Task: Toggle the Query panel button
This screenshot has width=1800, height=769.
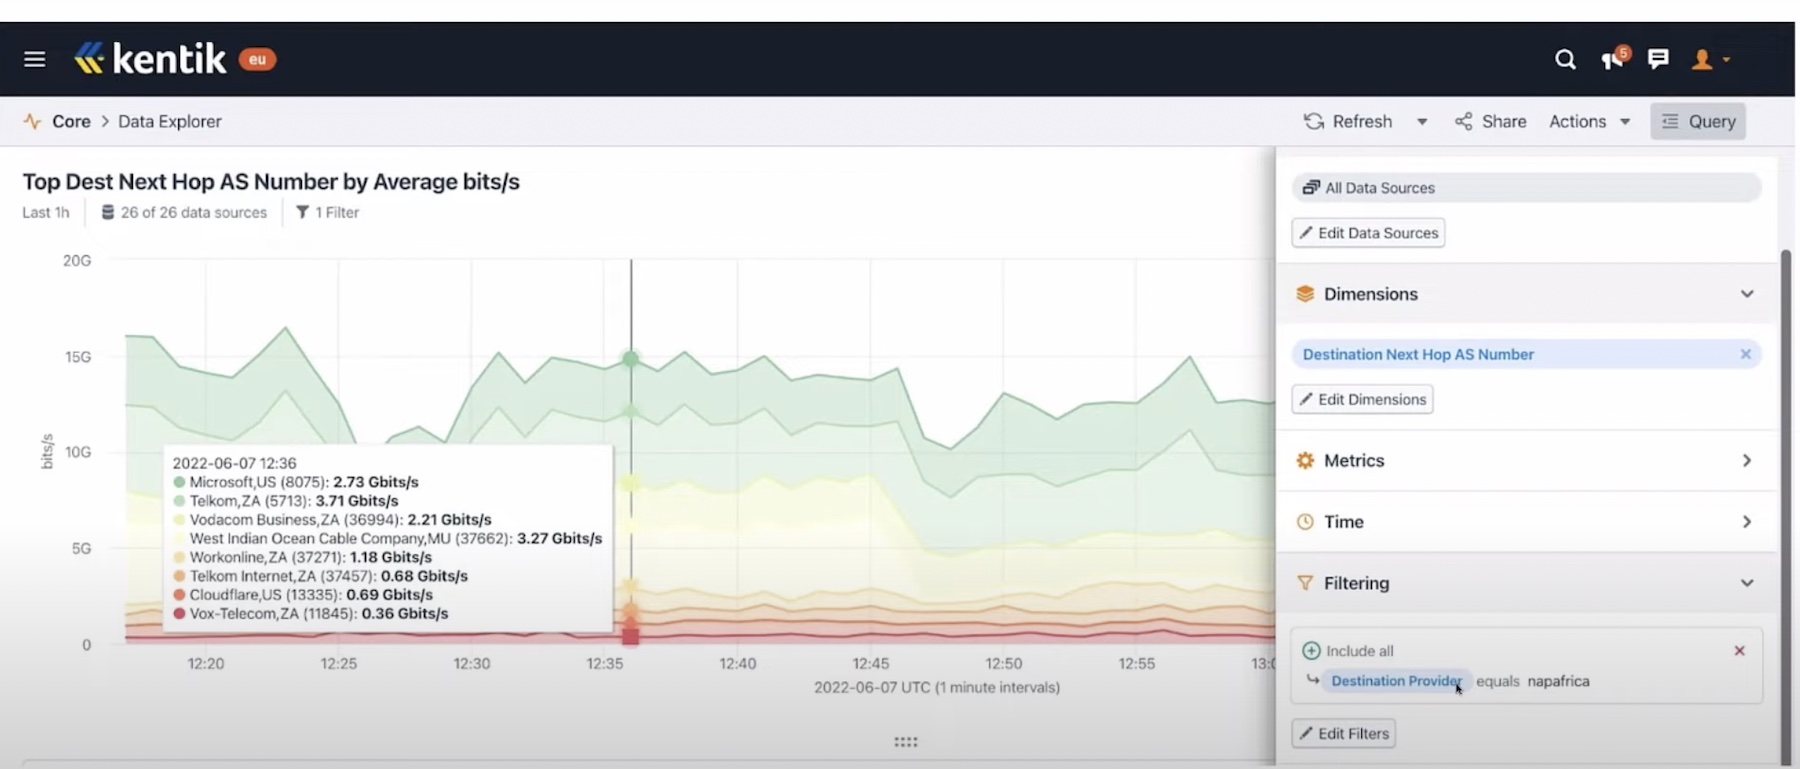Action: pyautogui.click(x=1698, y=121)
